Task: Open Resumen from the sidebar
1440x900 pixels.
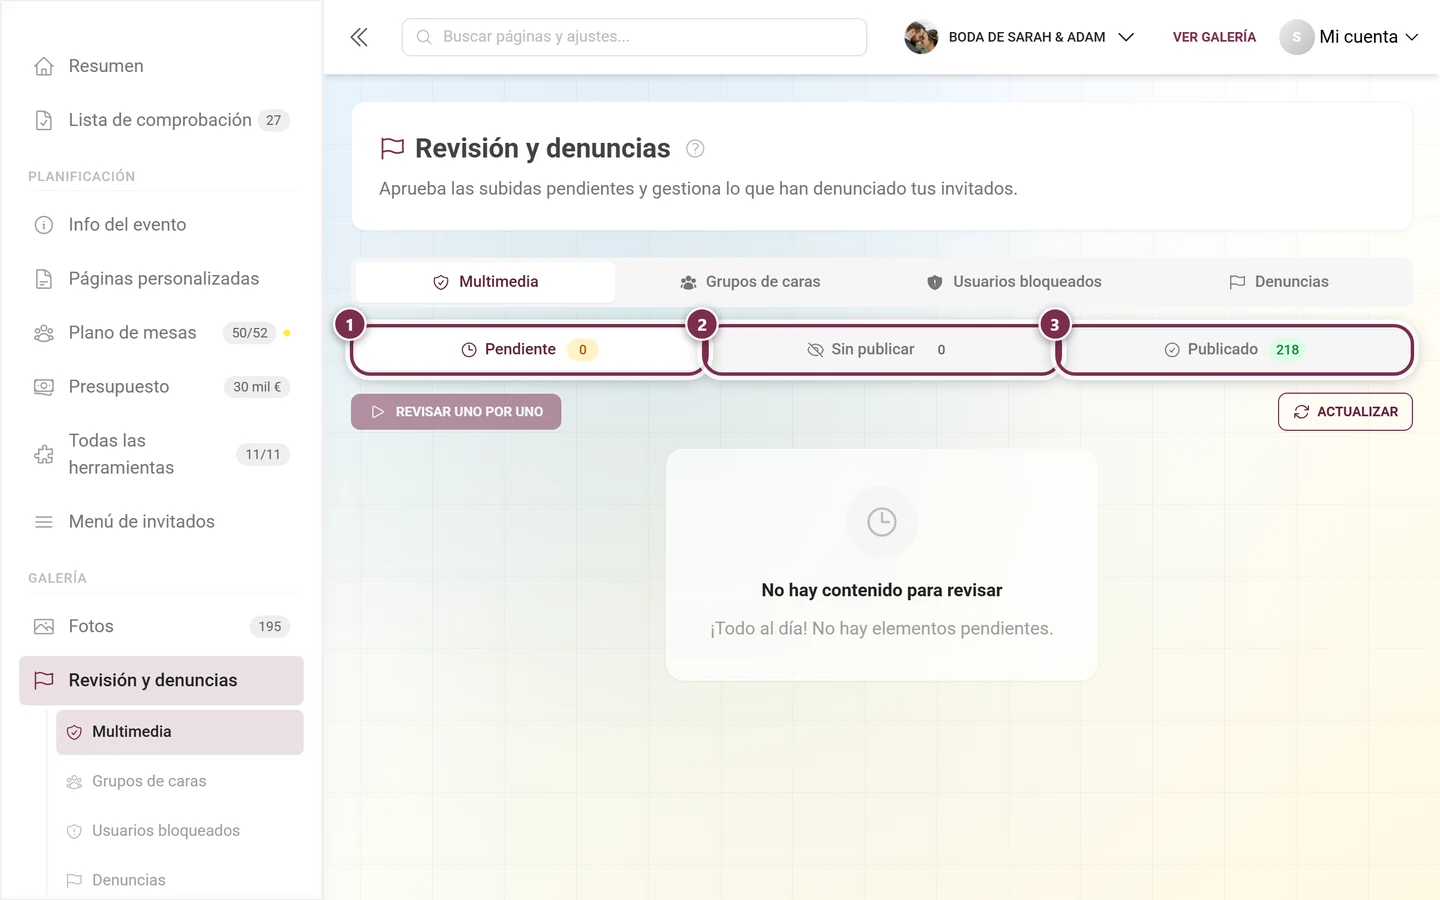Action: pyautogui.click(x=161, y=66)
